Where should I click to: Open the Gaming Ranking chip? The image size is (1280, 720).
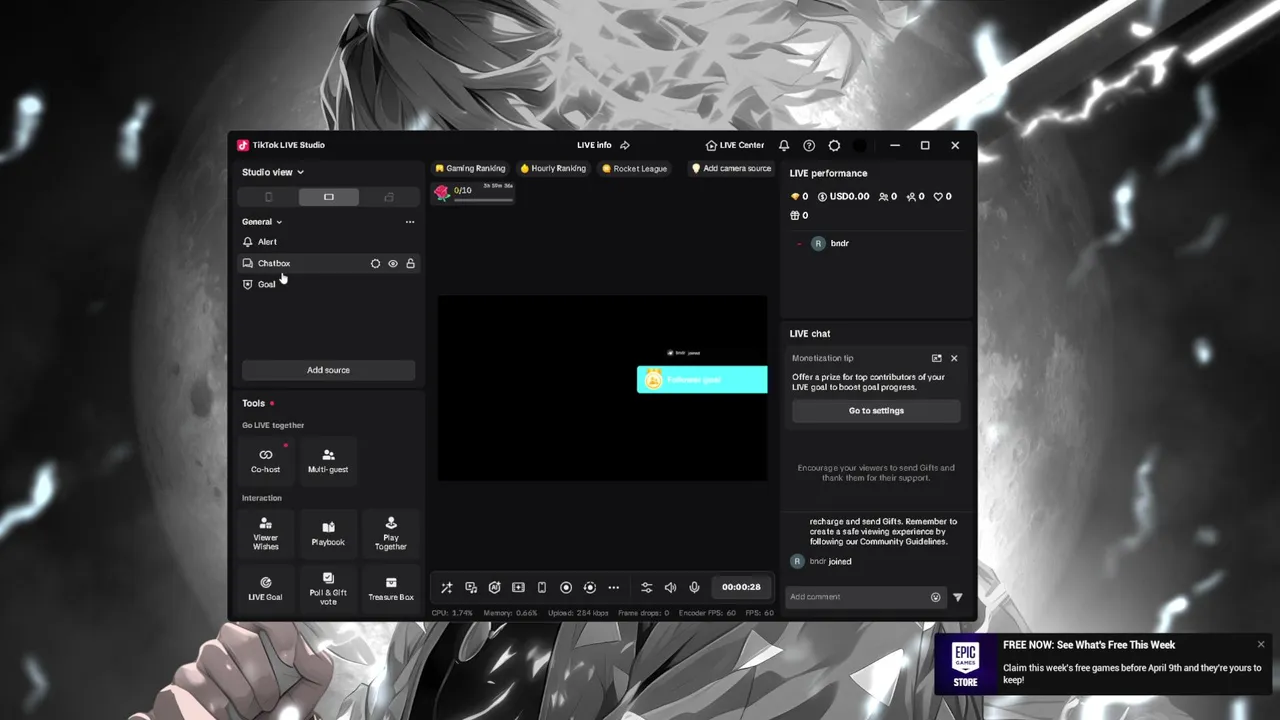(470, 169)
